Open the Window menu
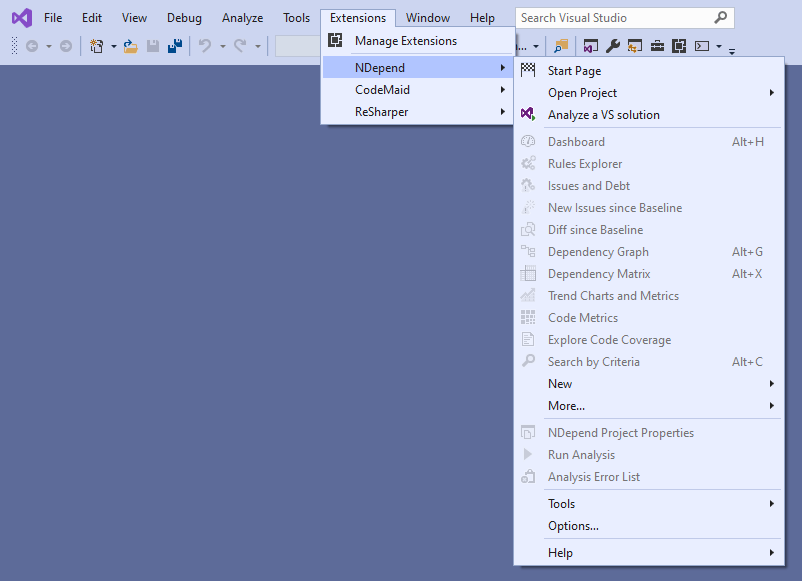802x581 pixels. (428, 18)
